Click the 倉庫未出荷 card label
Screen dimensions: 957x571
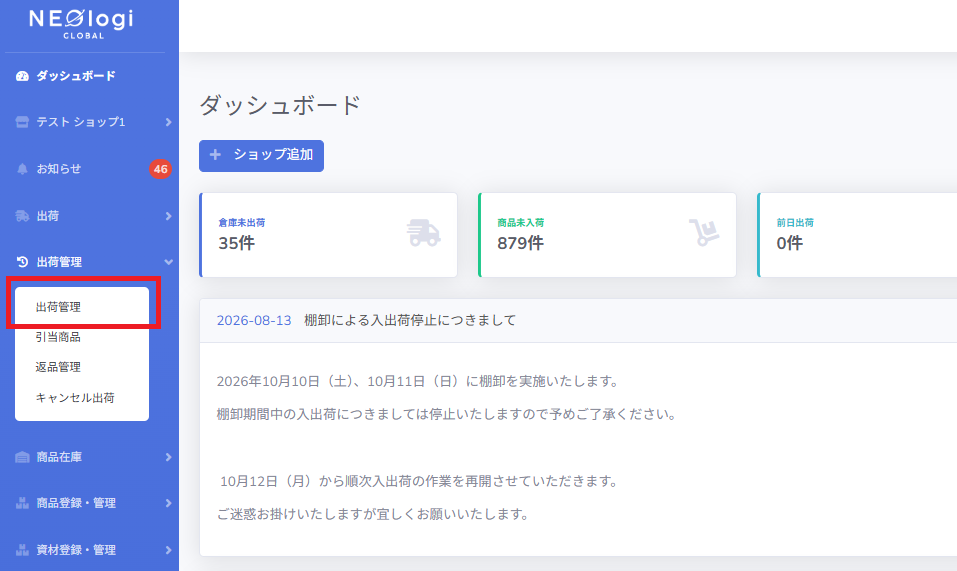[x=242, y=223]
